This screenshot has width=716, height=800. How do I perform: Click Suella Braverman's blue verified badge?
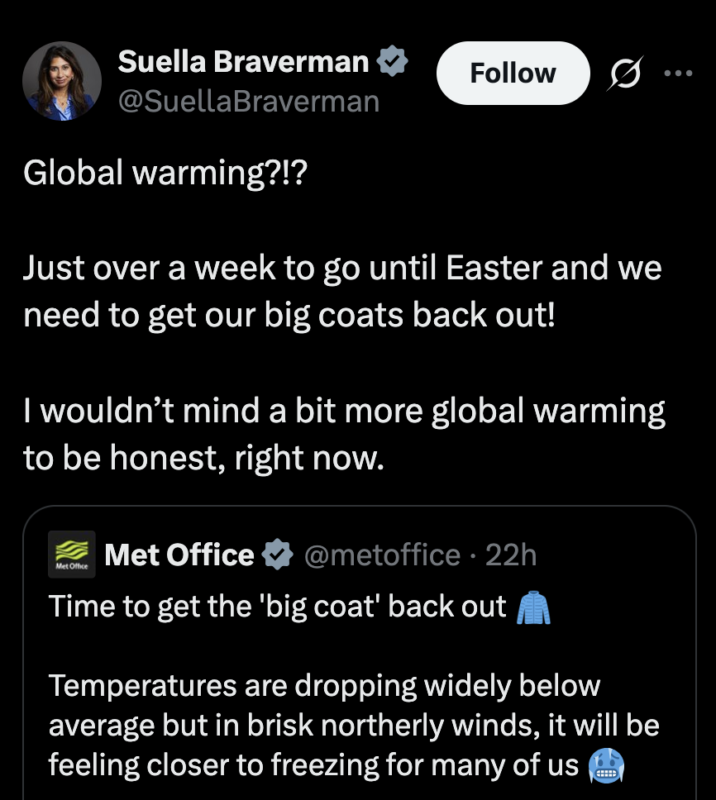click(391, 62)
